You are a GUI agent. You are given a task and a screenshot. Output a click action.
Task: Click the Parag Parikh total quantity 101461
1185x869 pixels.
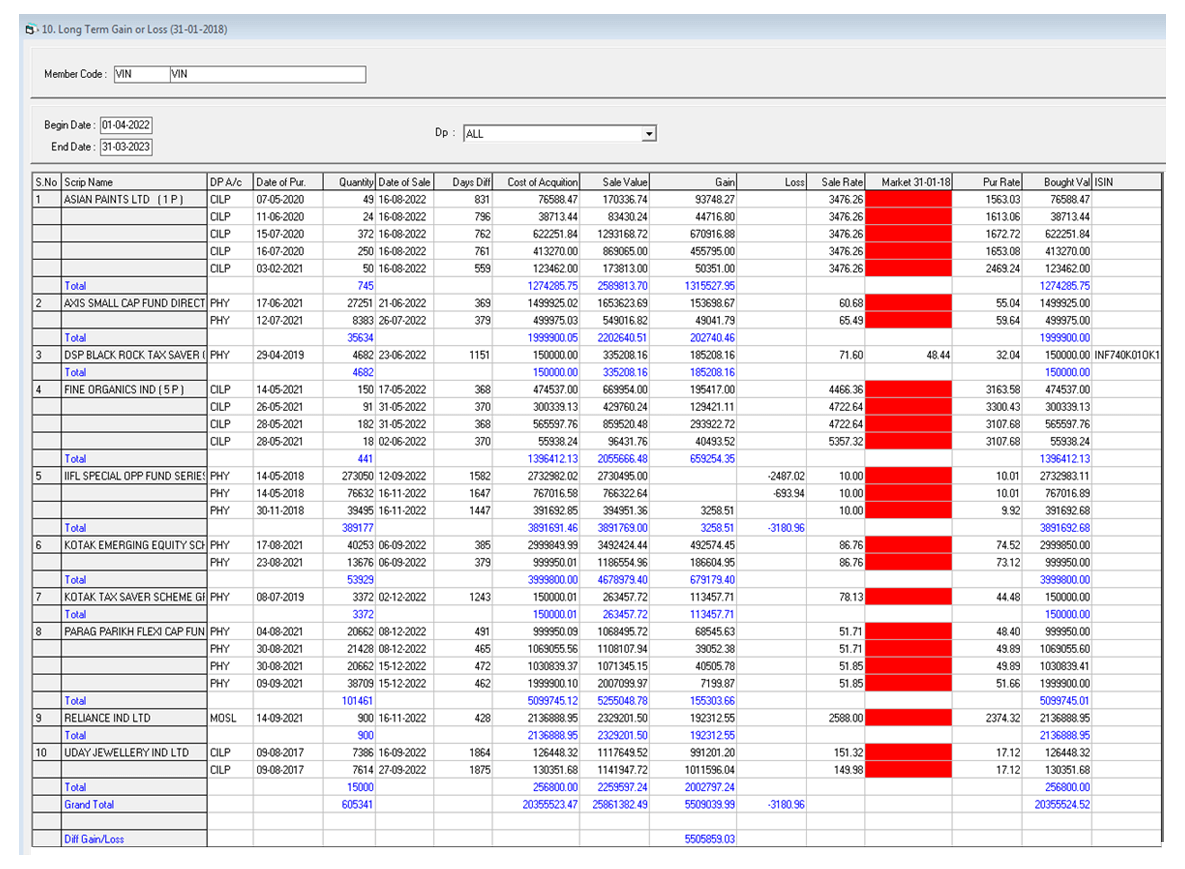coord(357,700)
